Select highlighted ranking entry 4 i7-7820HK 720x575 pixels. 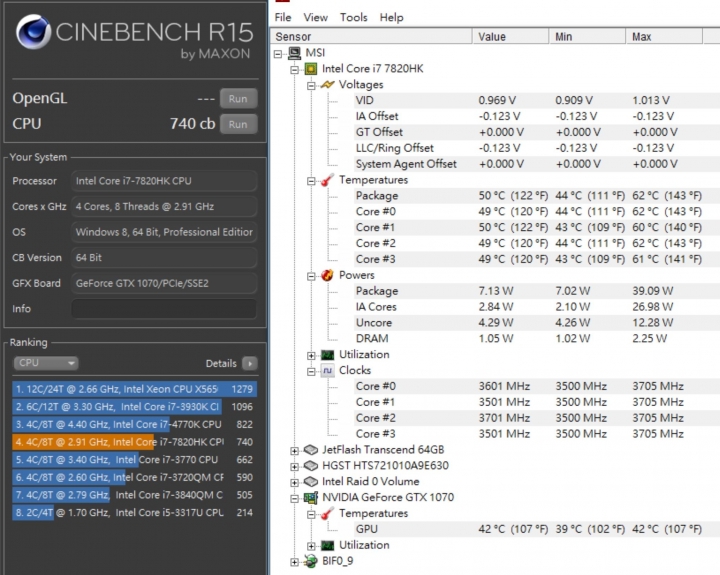point(135,442)
